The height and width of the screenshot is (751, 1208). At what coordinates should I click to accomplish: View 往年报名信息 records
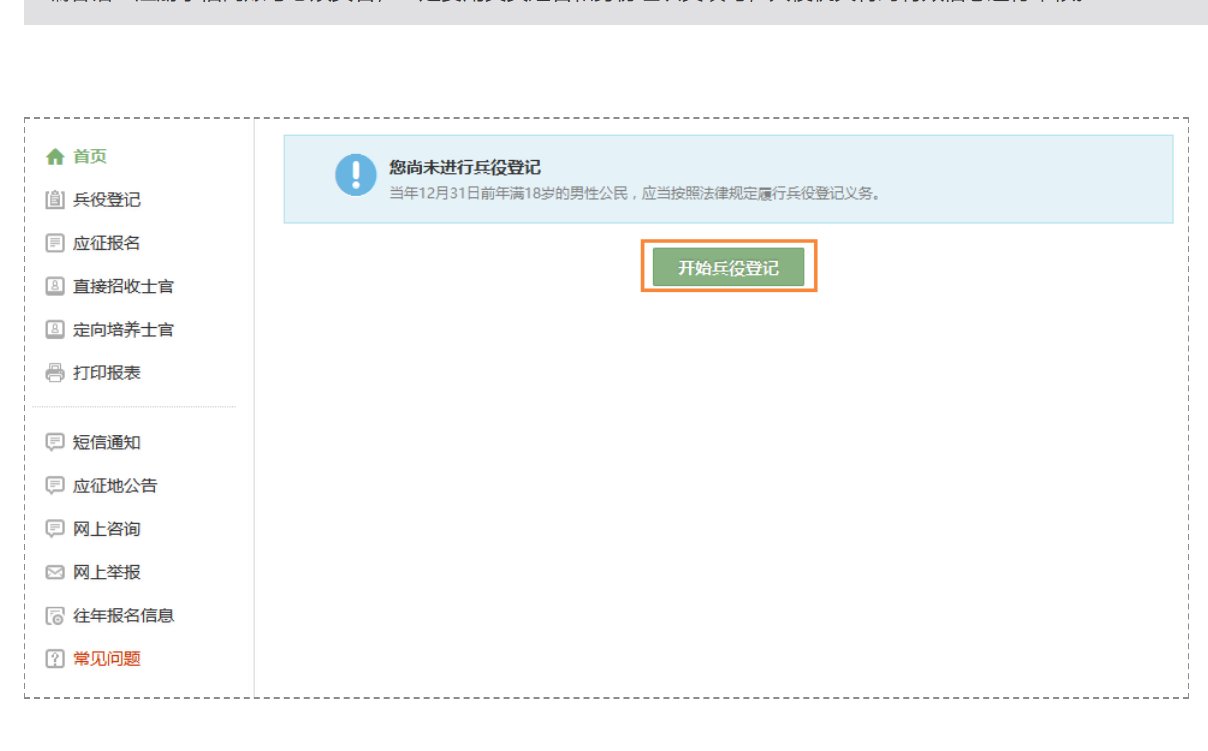pos(109,614)
